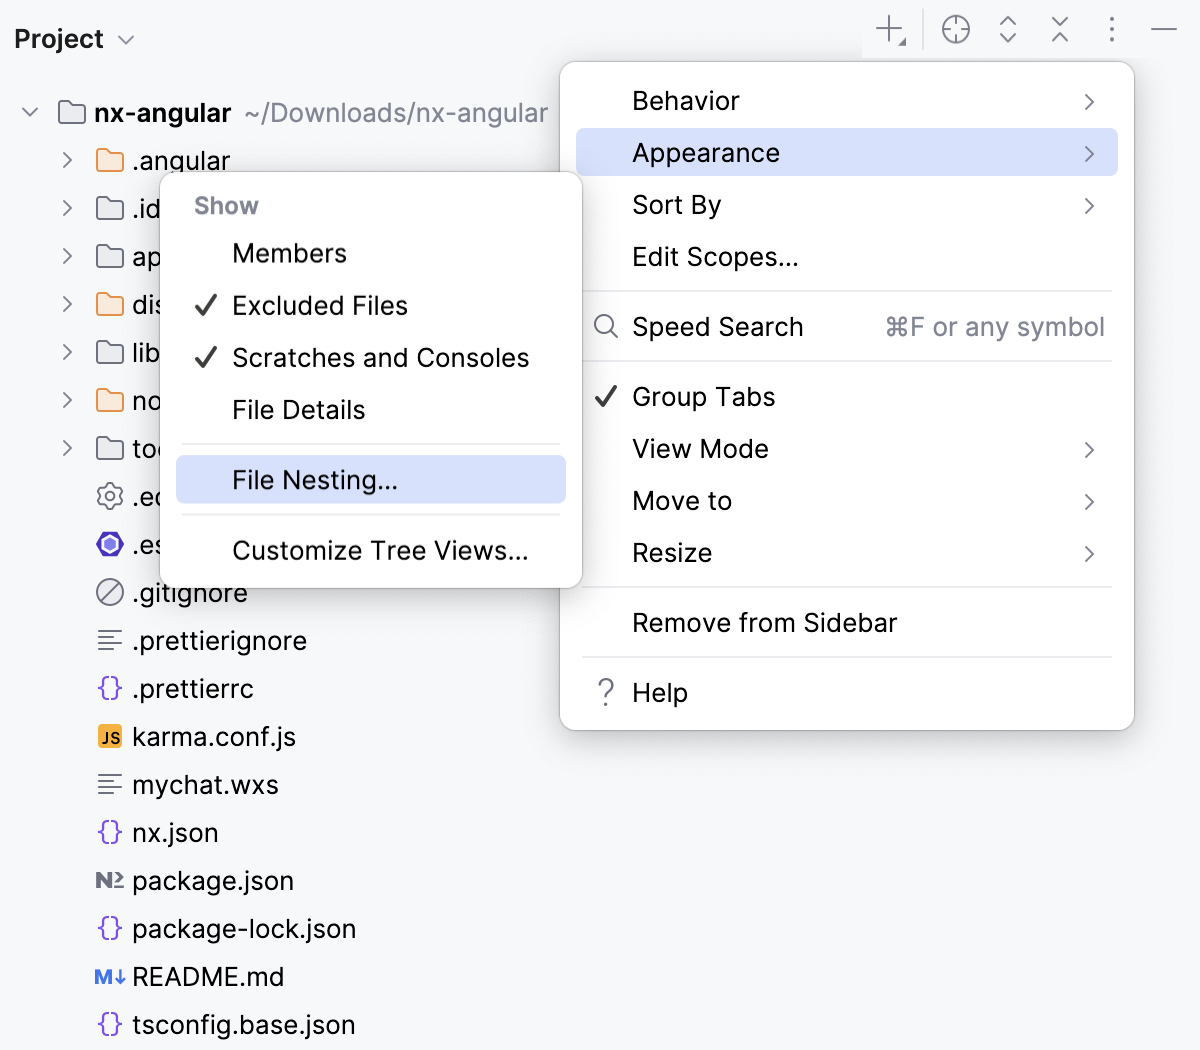
Task: Open the kebab options menu in toolbar
Action: pyautogui.click(x=1111, y=29)
